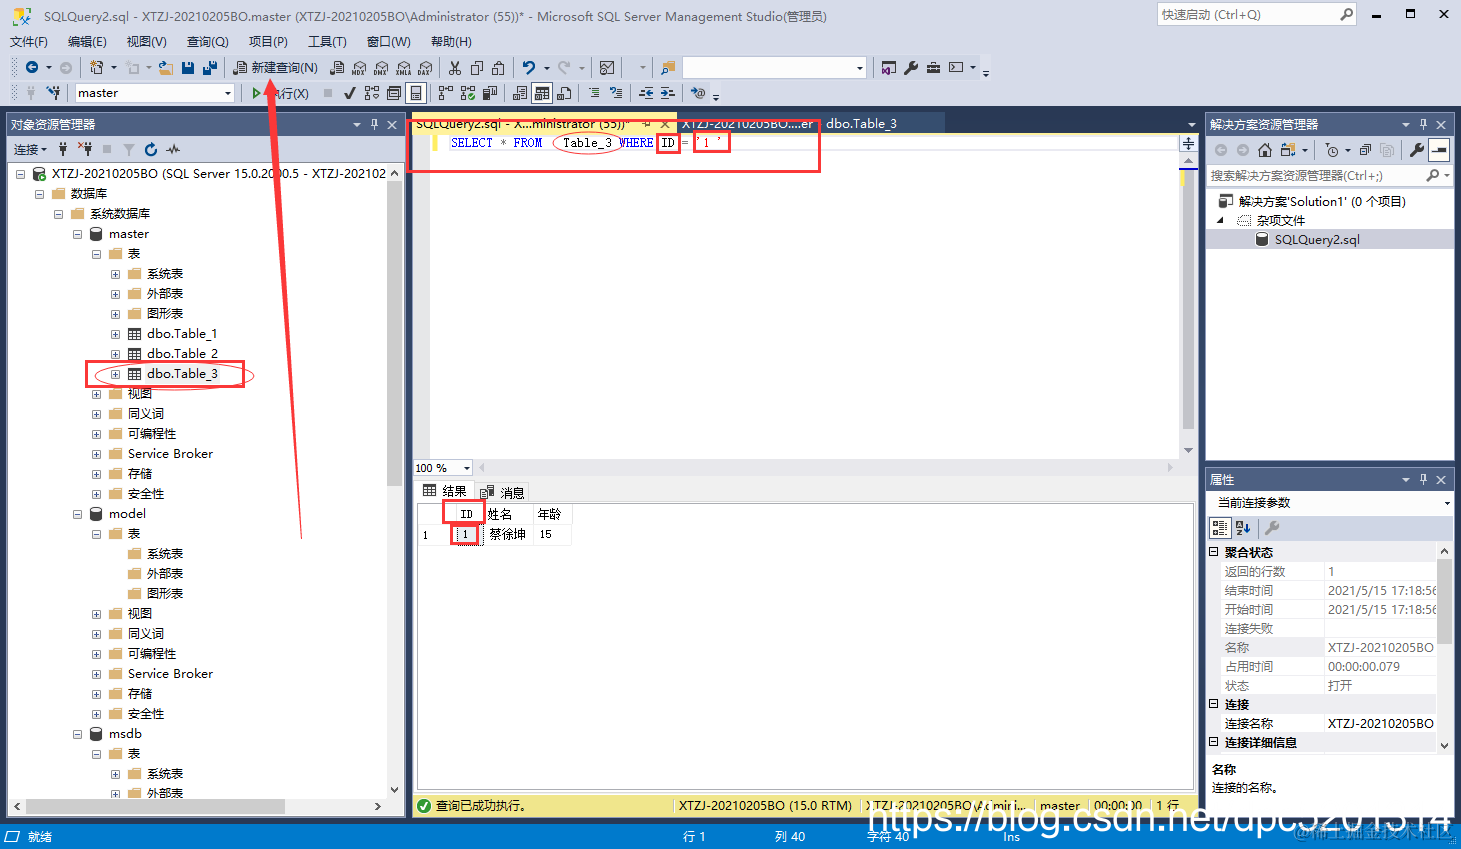Click Home icon in Solution Explorer toolbar

click(x=1265, y=150)
